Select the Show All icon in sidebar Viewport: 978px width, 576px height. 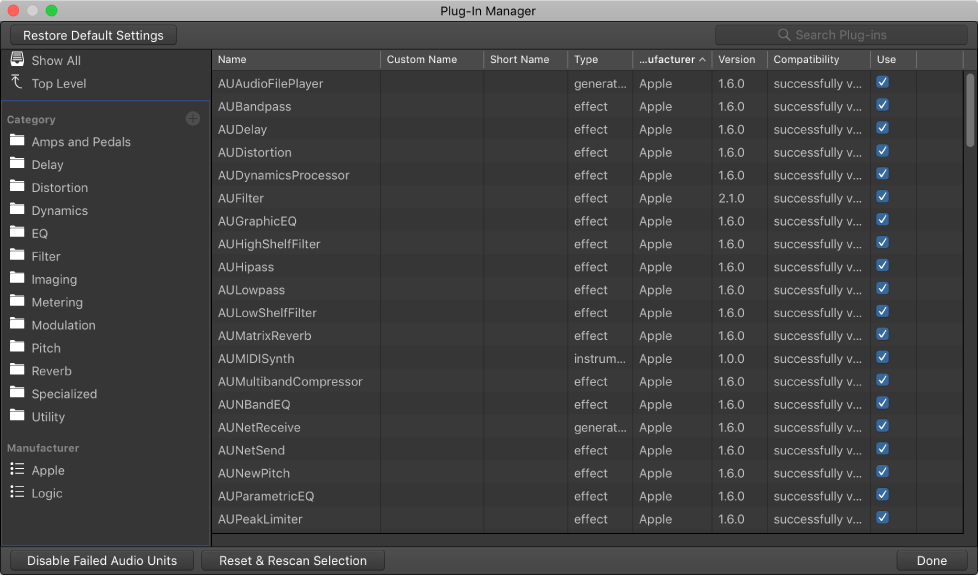[x=18, y=60]
